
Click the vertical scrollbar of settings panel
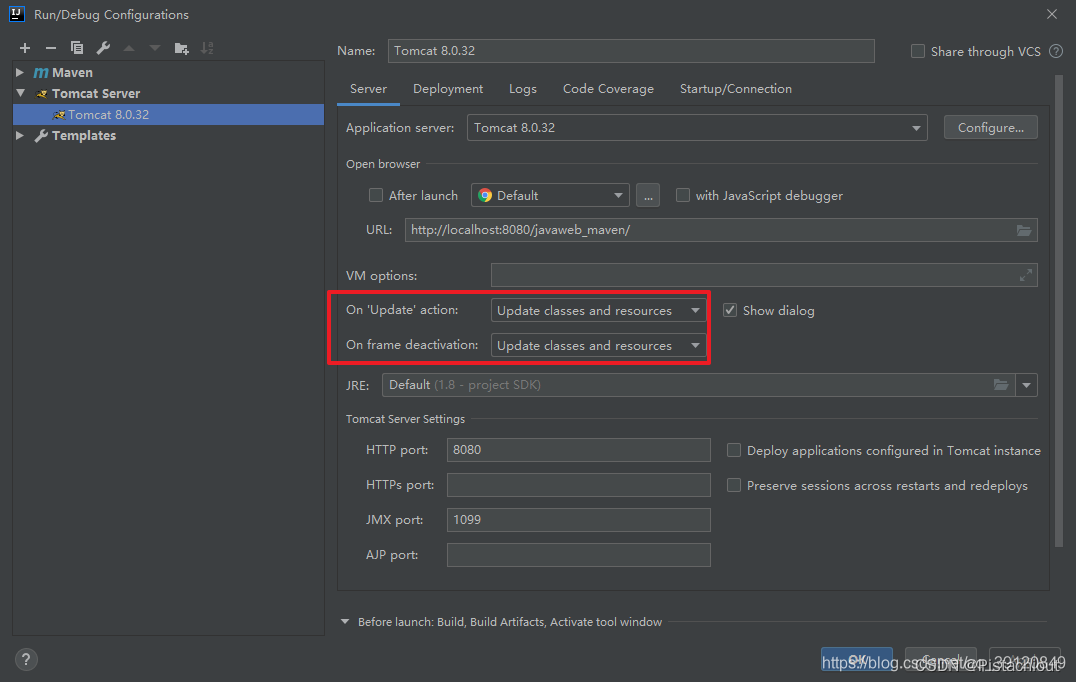pos(1059,309)
